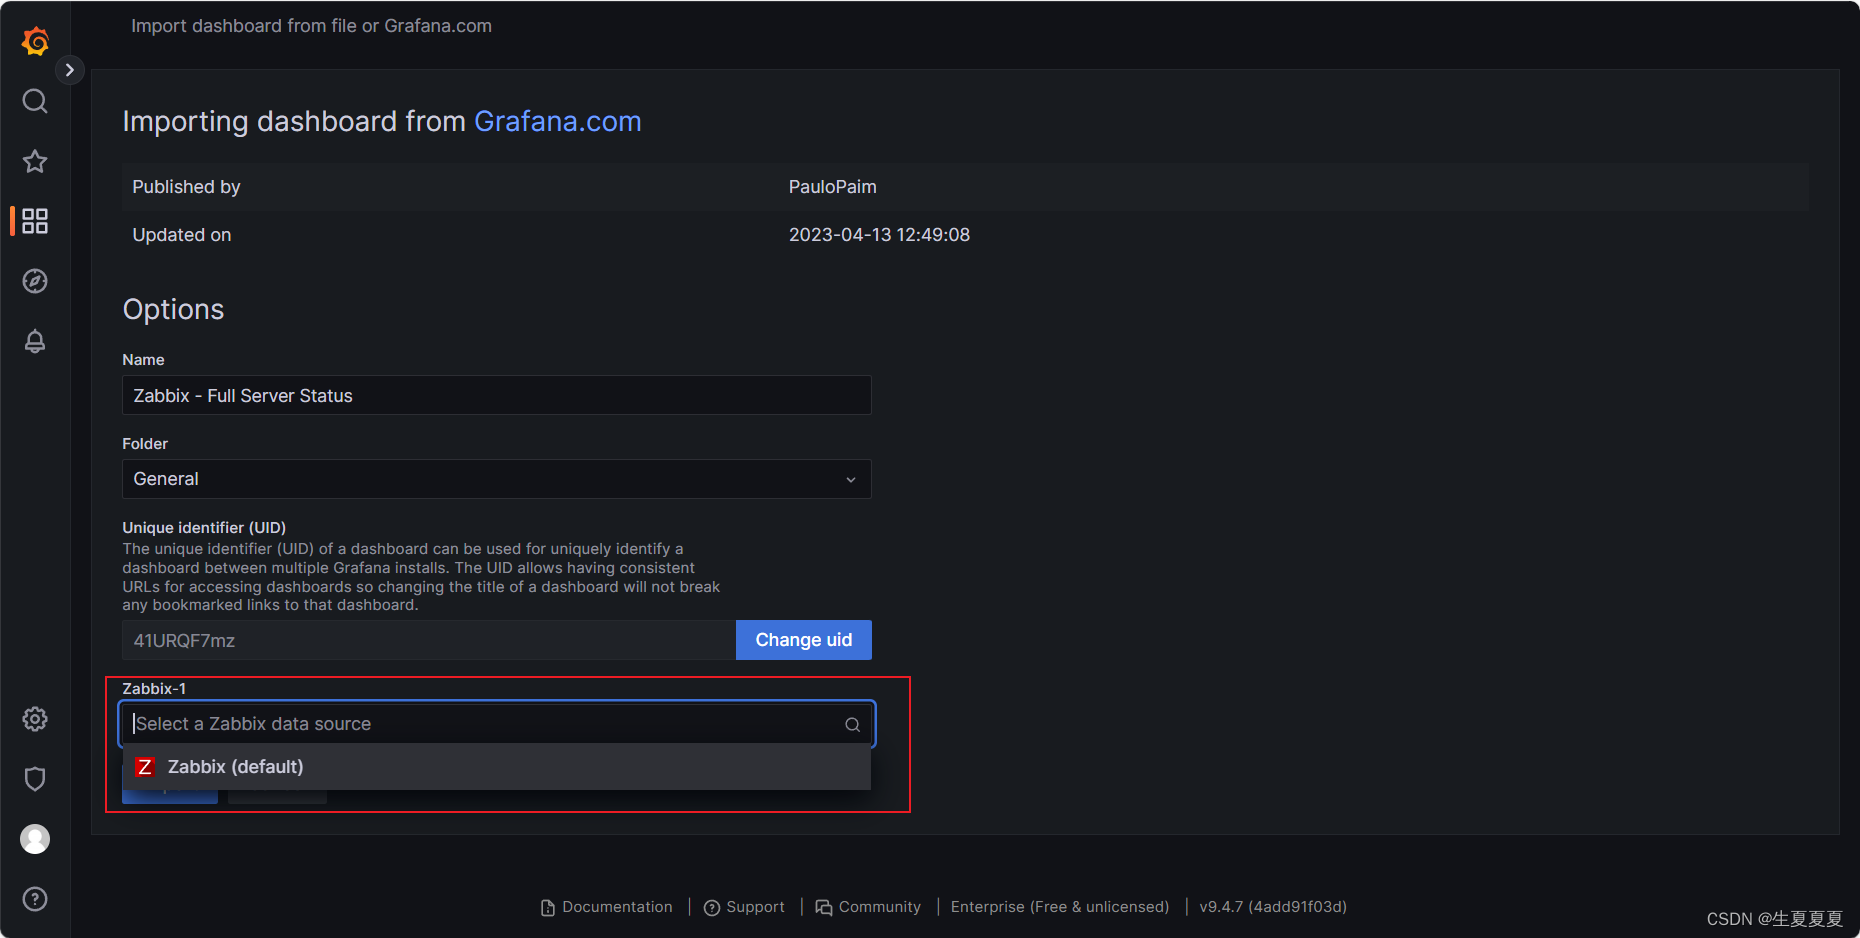Click the UID field 41URQF7mz
1860x938 pixels.
coord(429,640)
